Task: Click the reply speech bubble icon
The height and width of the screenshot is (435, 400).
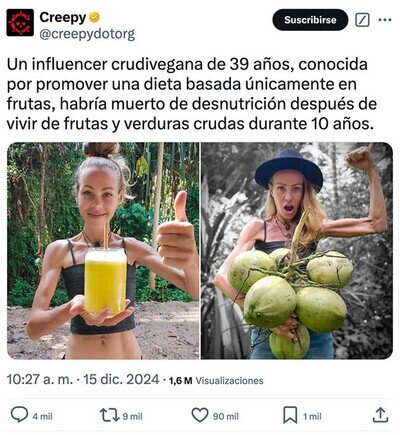Action: [19, 415]
